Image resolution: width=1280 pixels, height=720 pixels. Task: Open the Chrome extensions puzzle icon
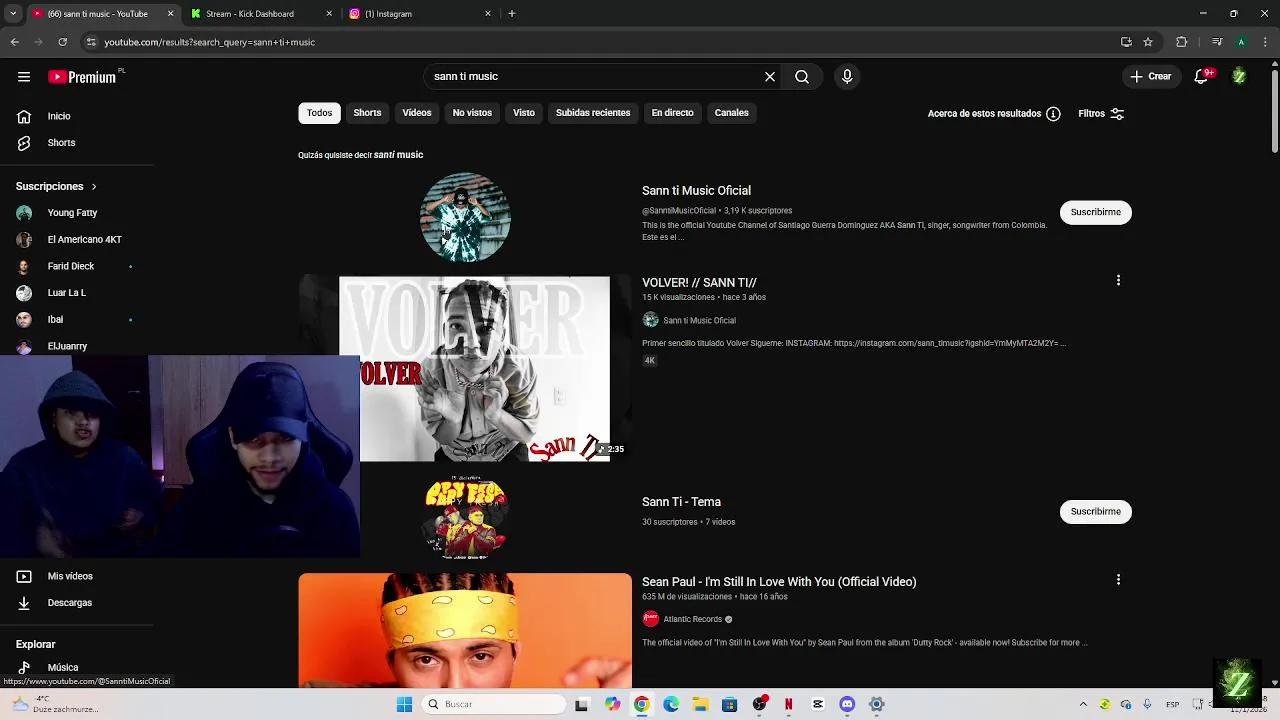tap(1182, 42)
